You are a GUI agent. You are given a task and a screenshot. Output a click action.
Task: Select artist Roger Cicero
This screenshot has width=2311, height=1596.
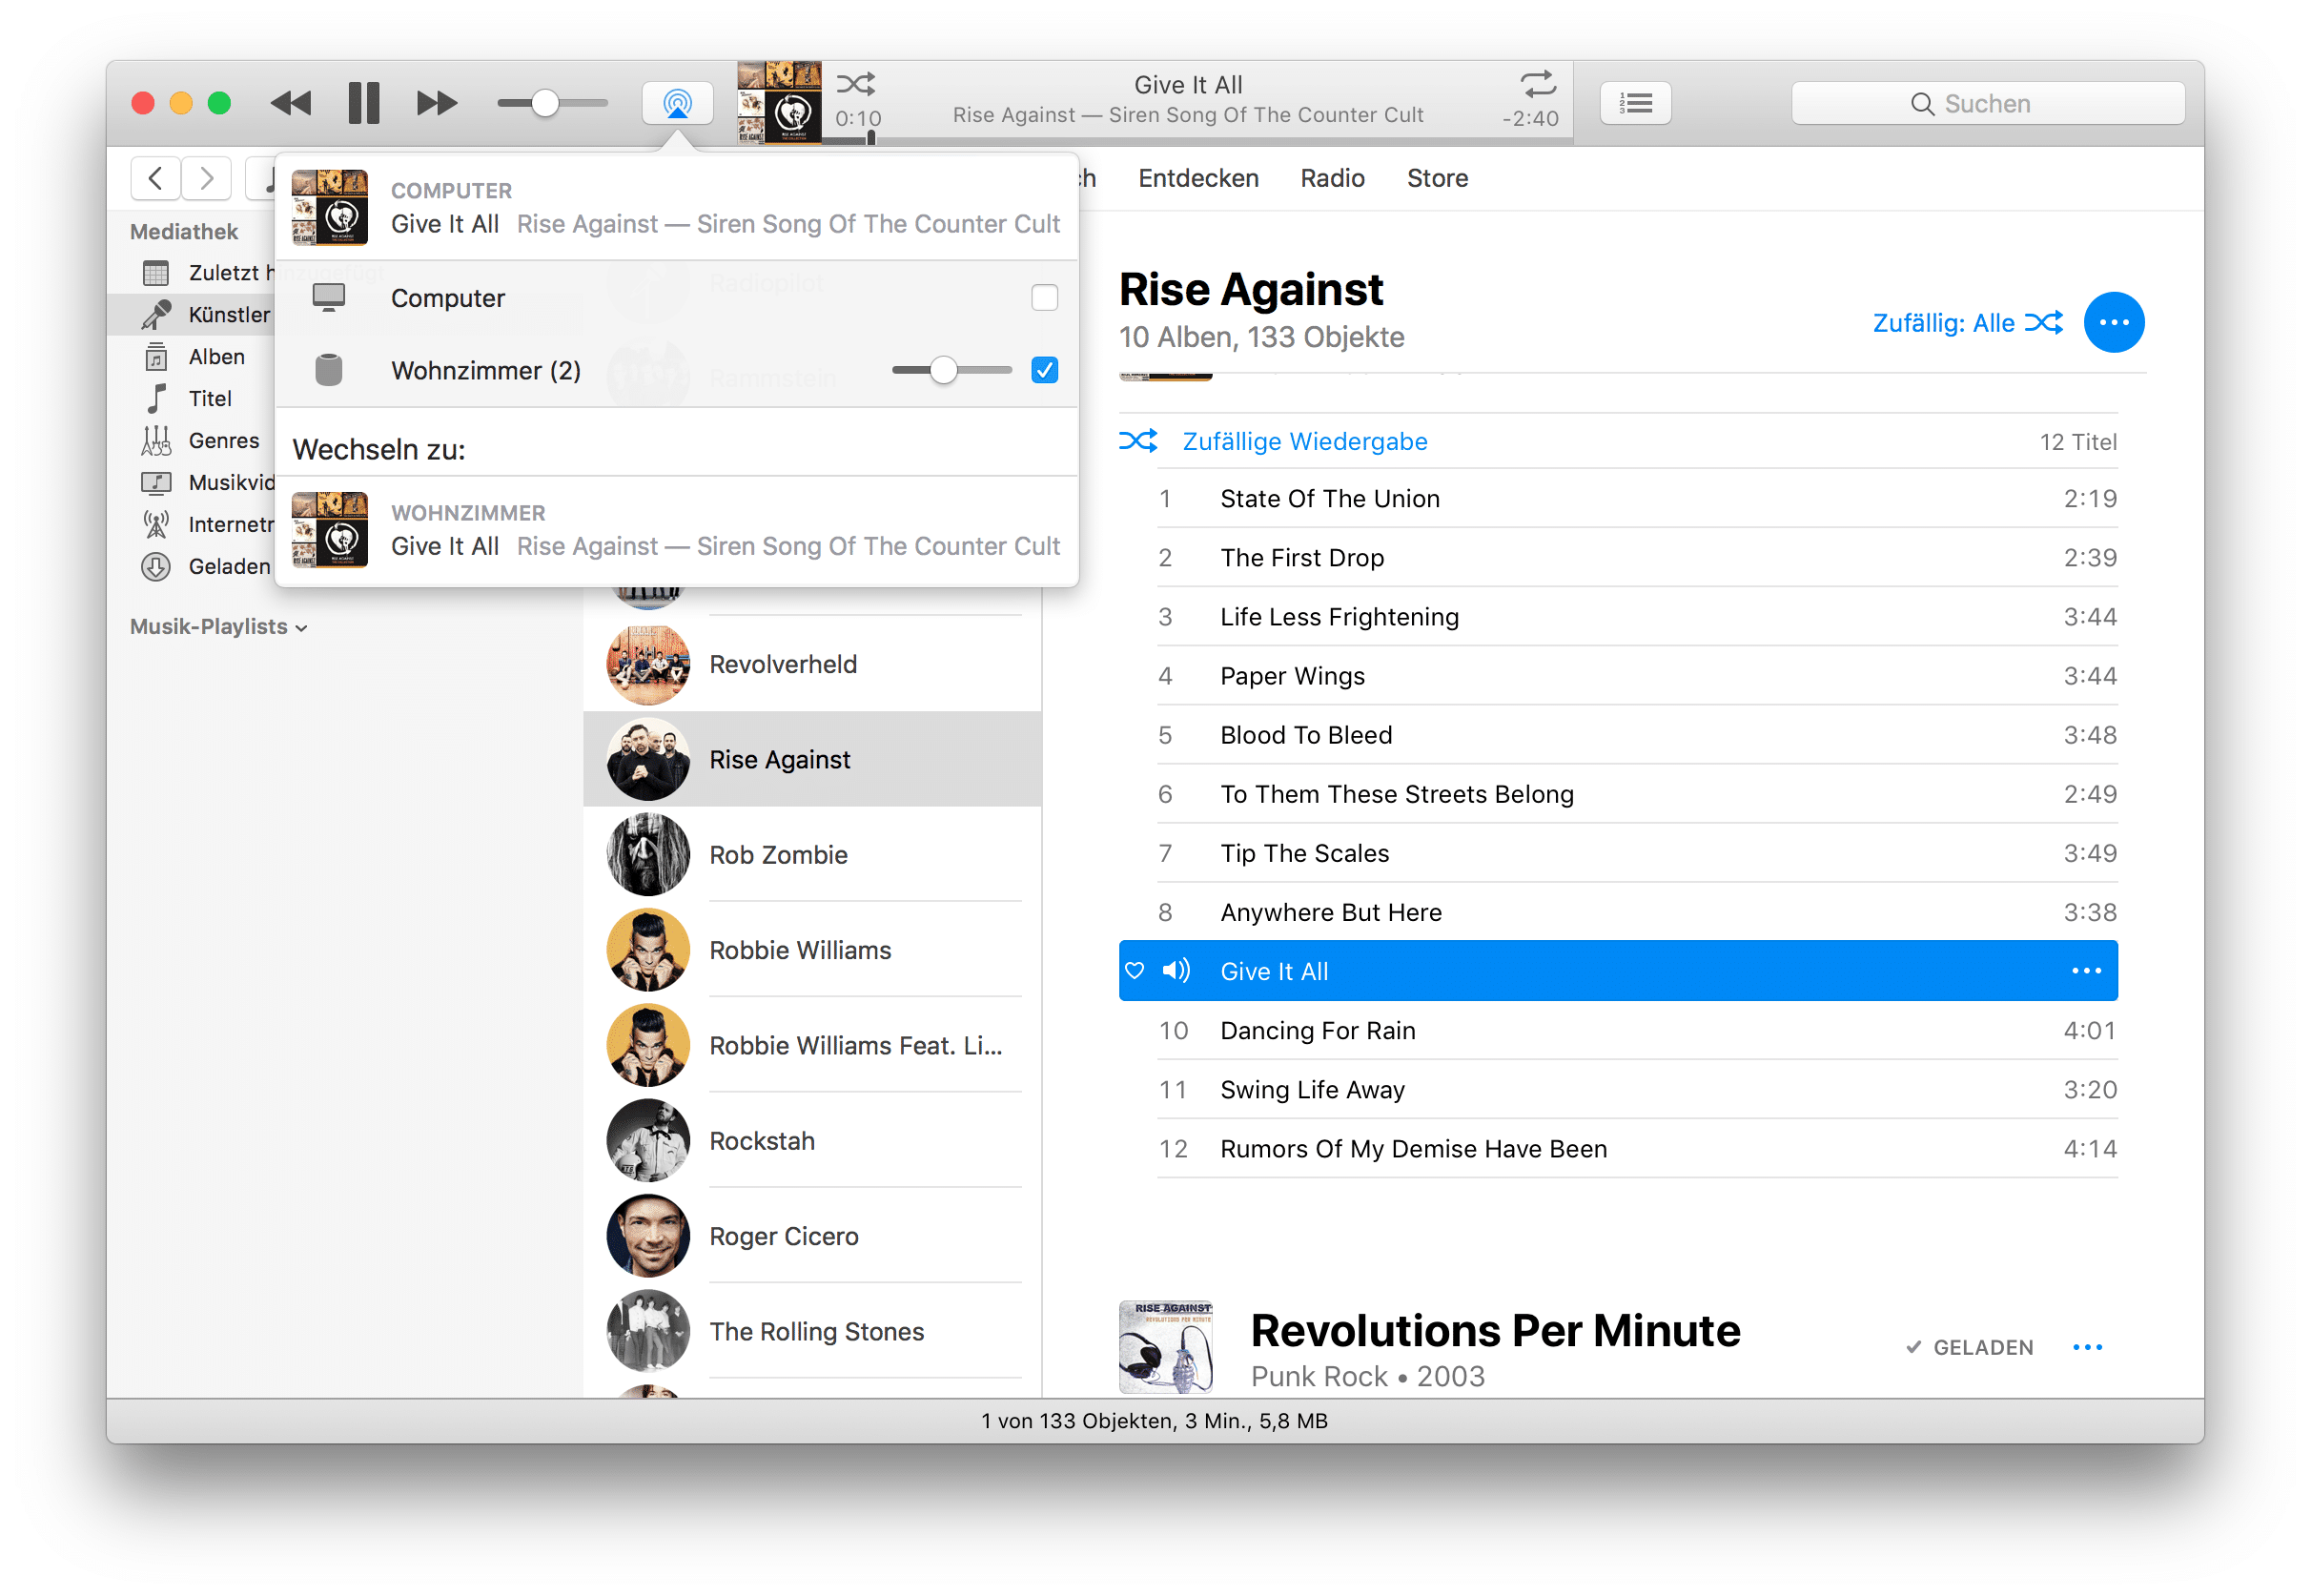point(812,1235)
